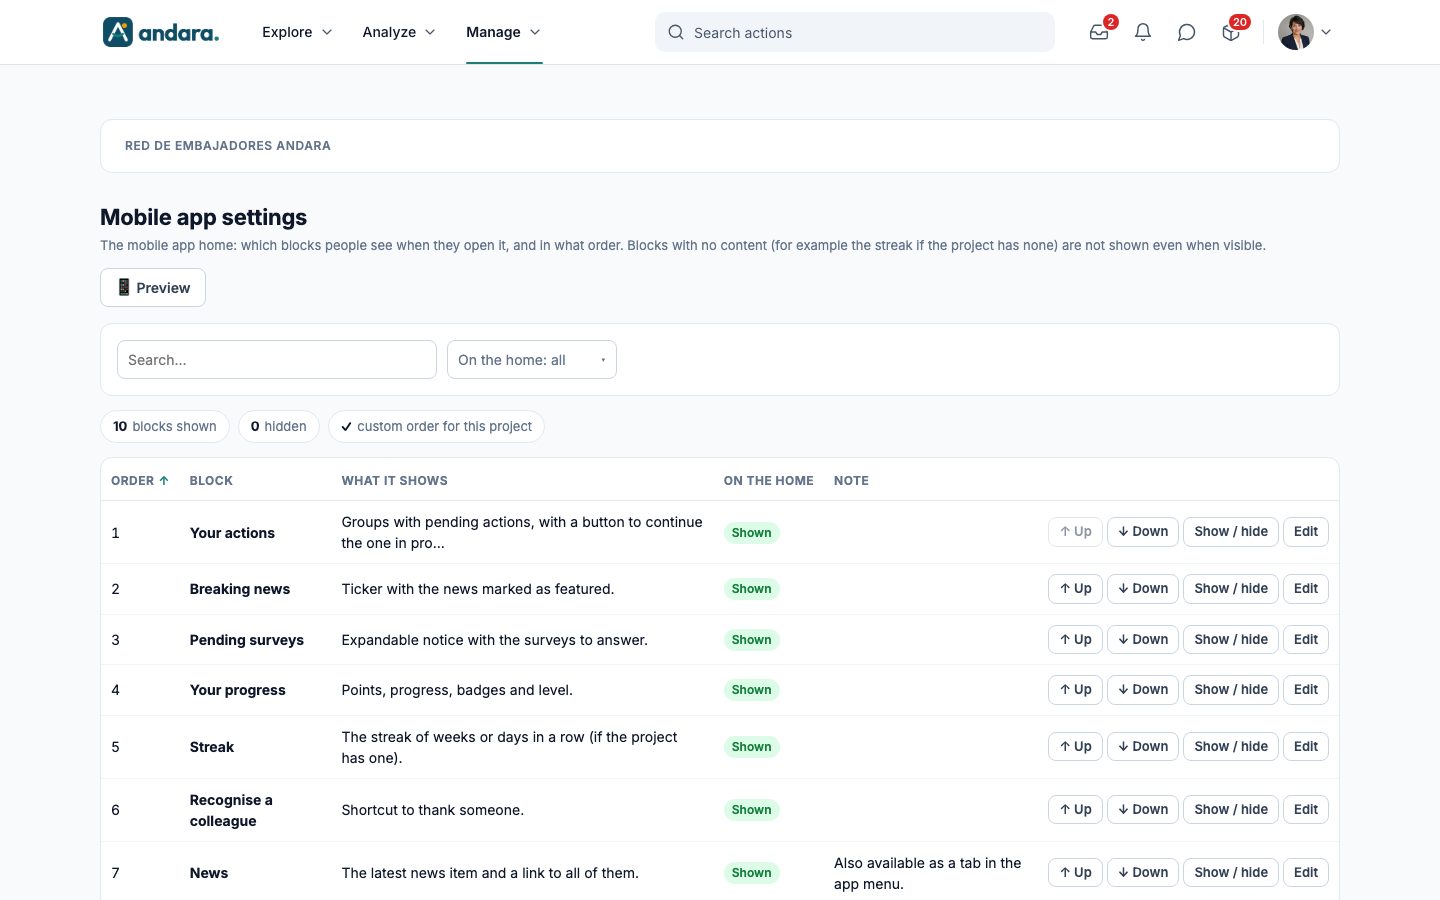Toggle Show / hide for Pending surveys
This screenshot has width=1440, height=900.
click(1231, 640)
